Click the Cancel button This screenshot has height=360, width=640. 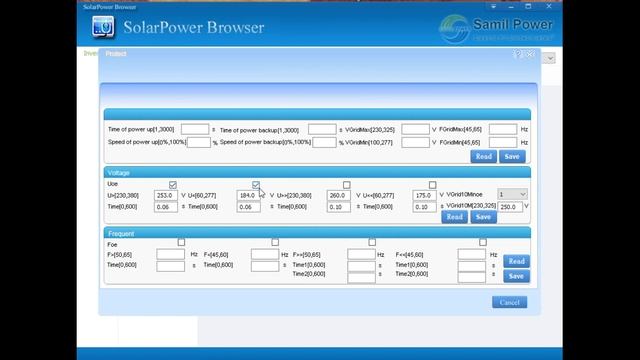pyautogui.click(x=509, y=302)
